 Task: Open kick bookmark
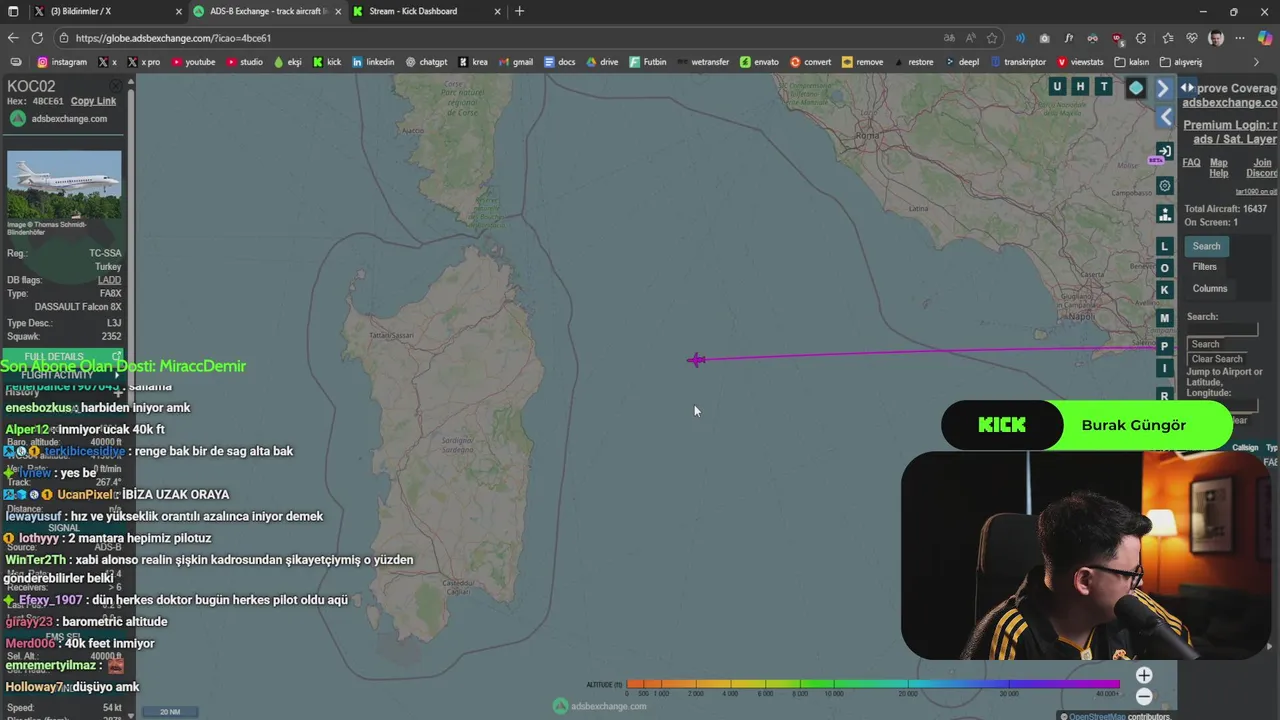[x=327, y=61]
